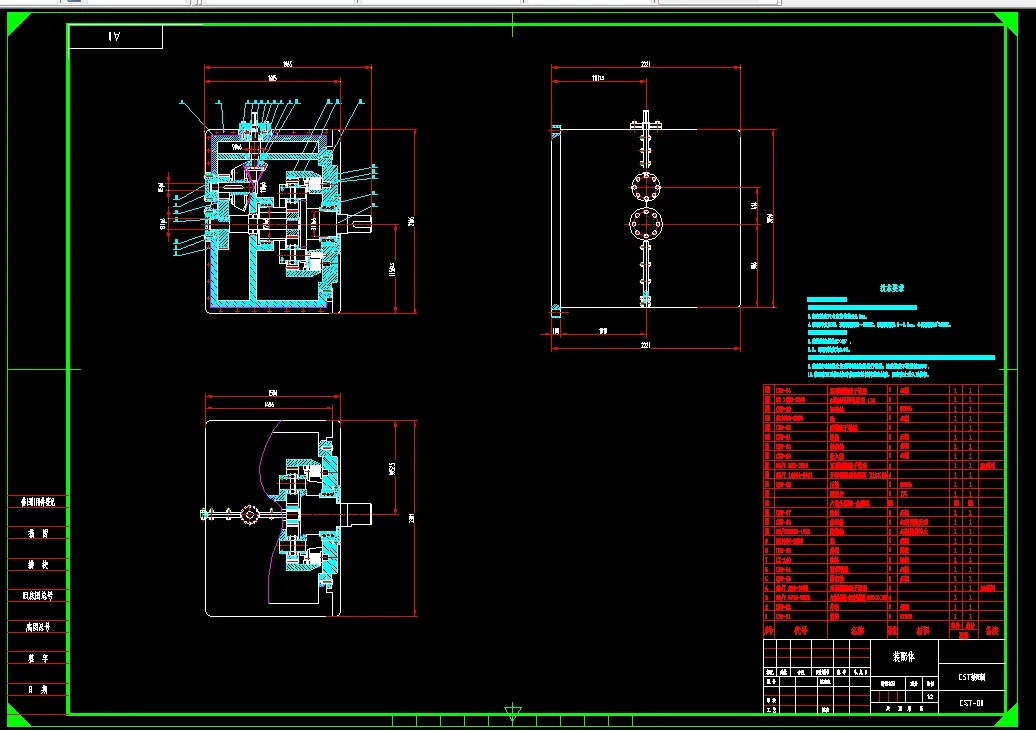The width and height of the screenshot is (1036, 730).
Task: Click the output shaft end in the front section view
Action: tap(357, 224)
